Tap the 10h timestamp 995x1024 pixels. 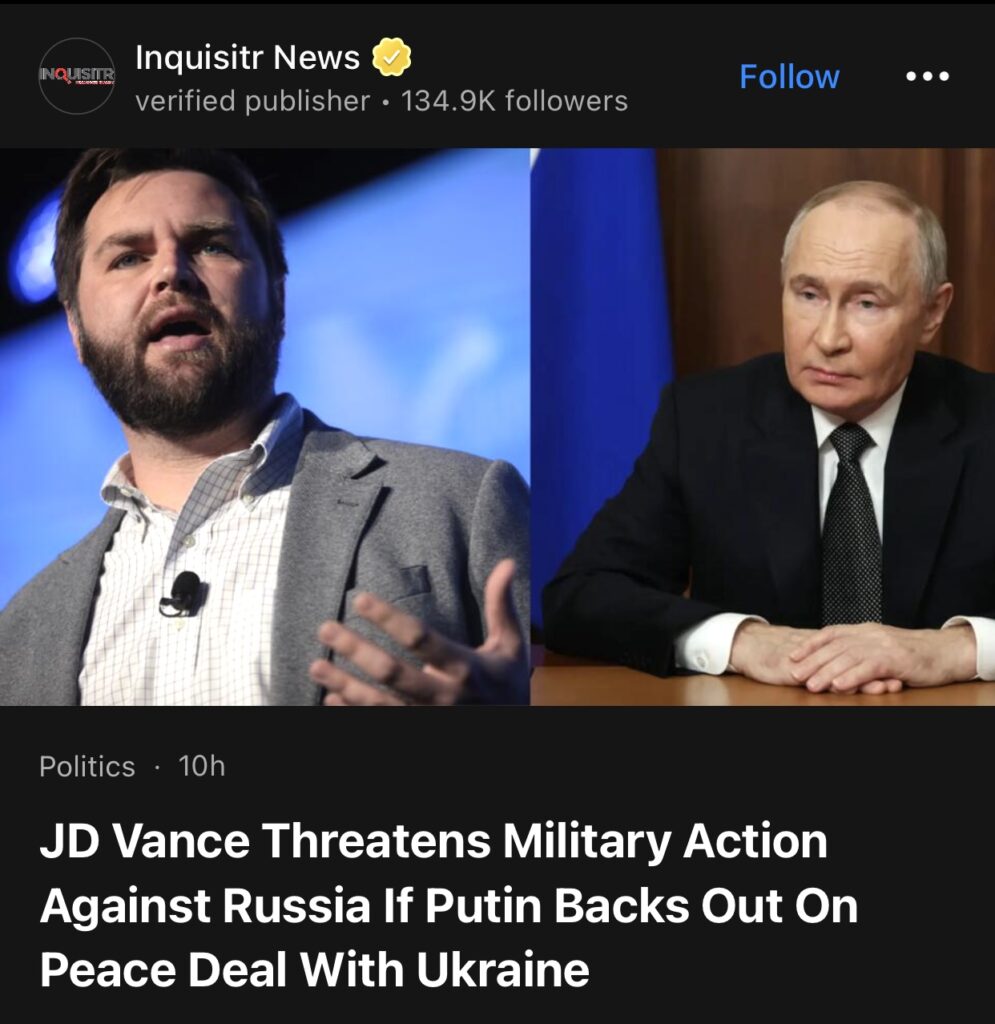(201, 766)
